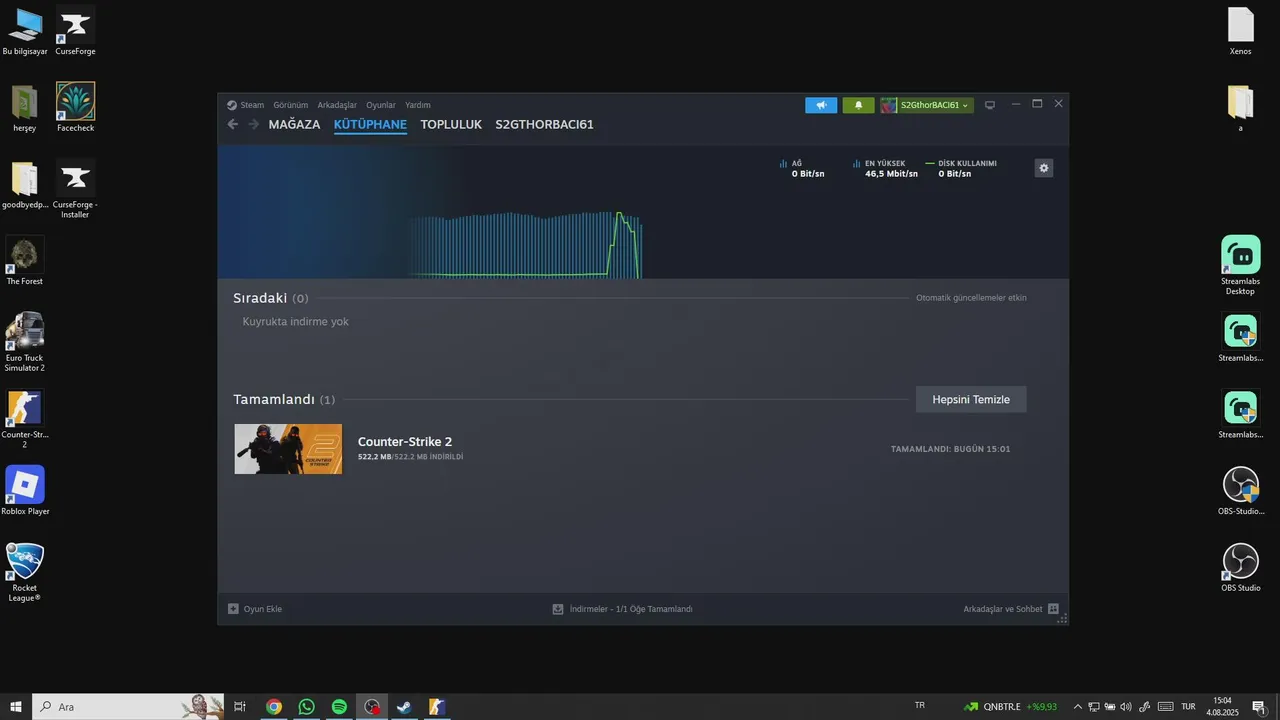Show hidden tray icons chevron

coord(1077,706)
